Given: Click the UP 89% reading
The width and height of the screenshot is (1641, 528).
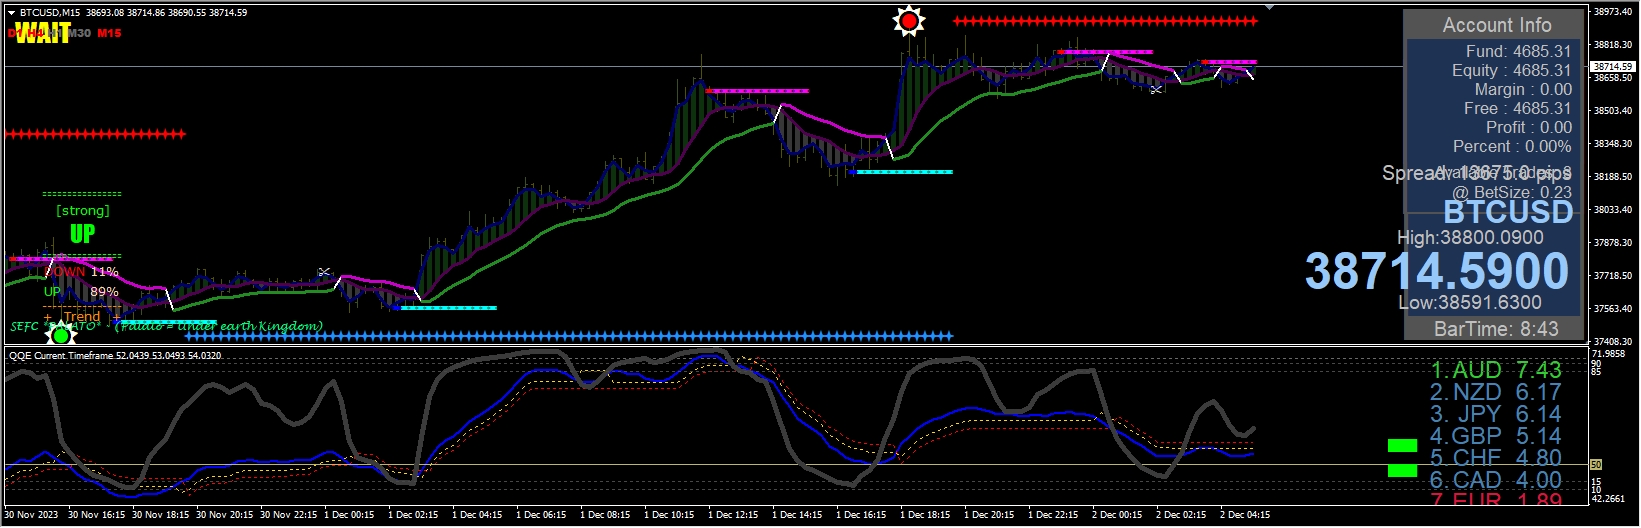Looking at the screenshot, I should 81,292.
